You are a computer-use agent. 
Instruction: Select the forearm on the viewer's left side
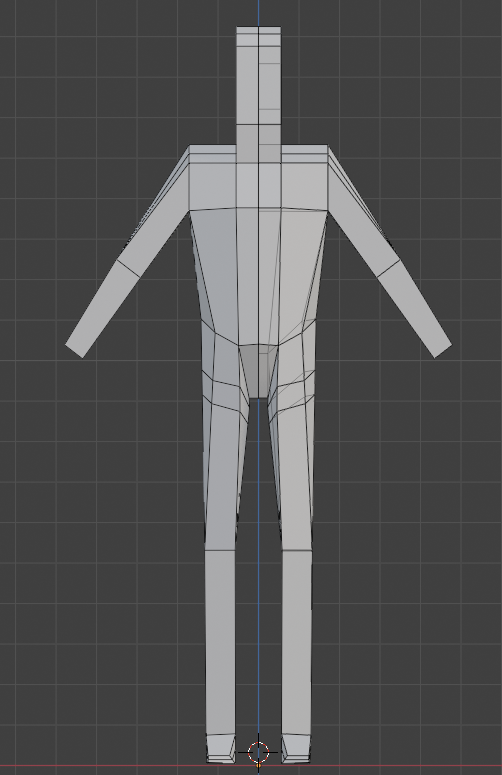point(103,308)
